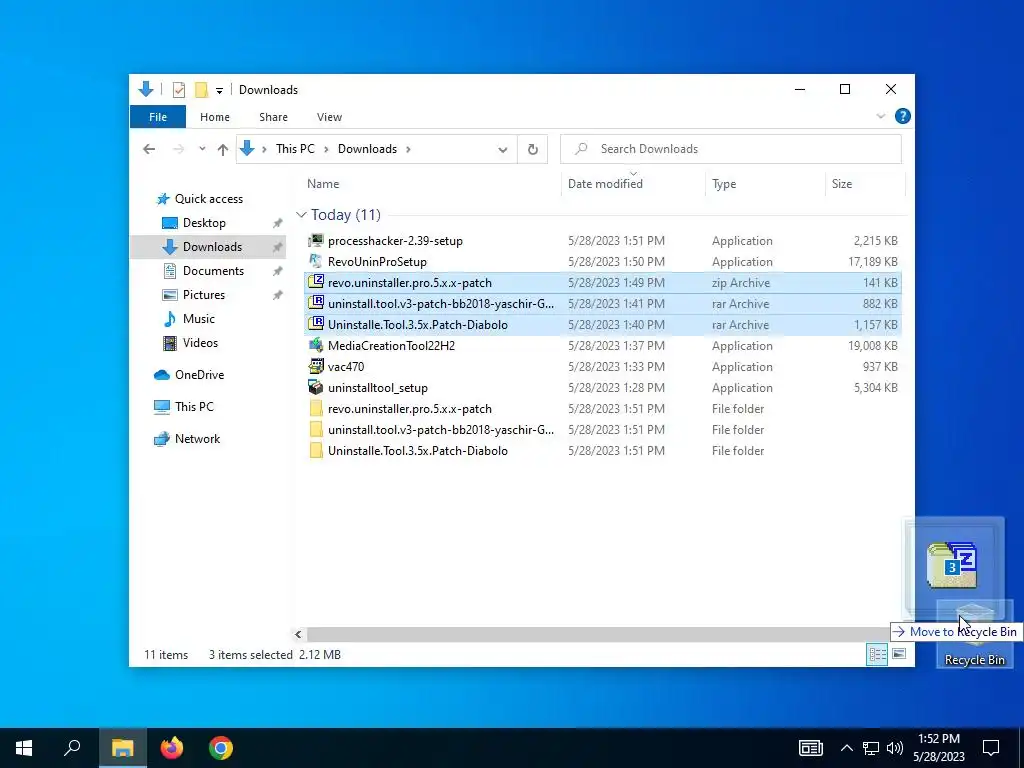Select Network in the navigation pane
1024x768 pixels.
[197, 439]
